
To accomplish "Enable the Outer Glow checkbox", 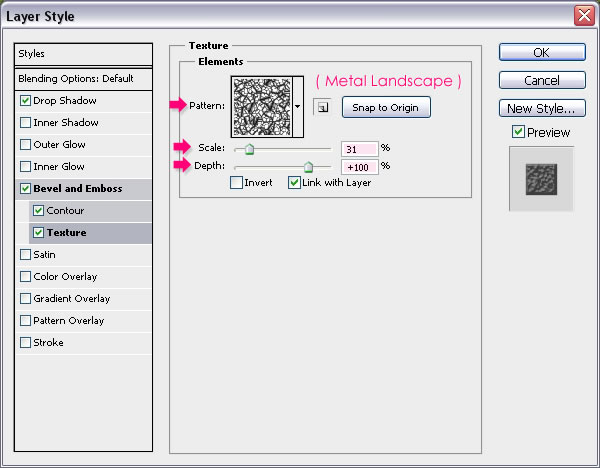I will coord(25,145).
